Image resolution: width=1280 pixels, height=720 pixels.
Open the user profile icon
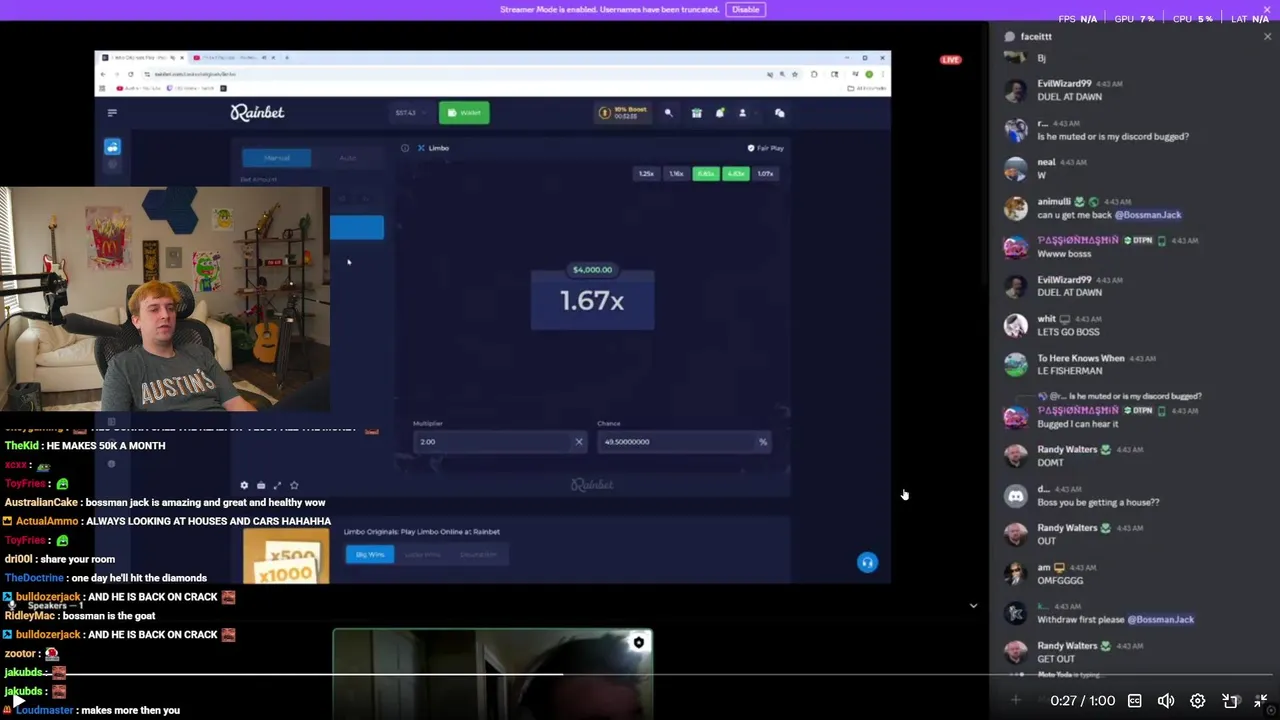click(x=742, y=113)
